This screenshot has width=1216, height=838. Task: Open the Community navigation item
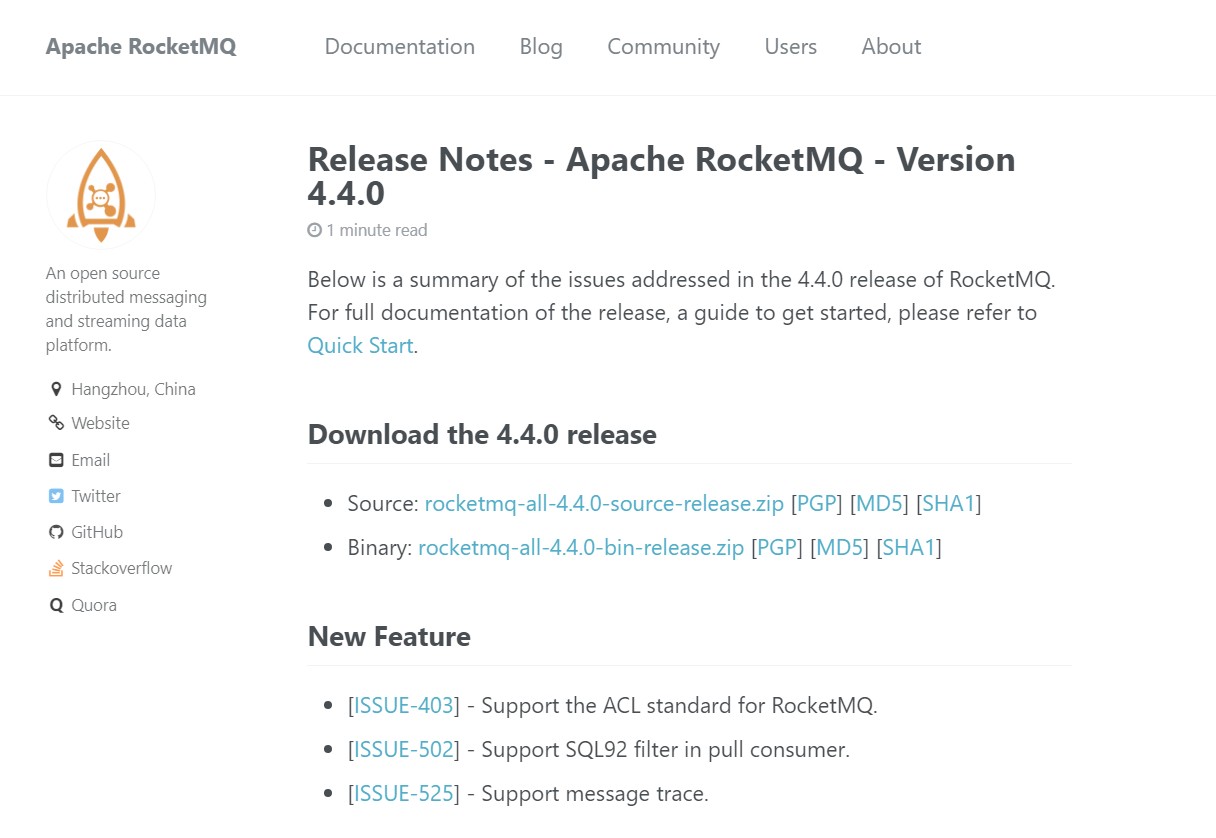pyautogui.click(x=664, y=47)
